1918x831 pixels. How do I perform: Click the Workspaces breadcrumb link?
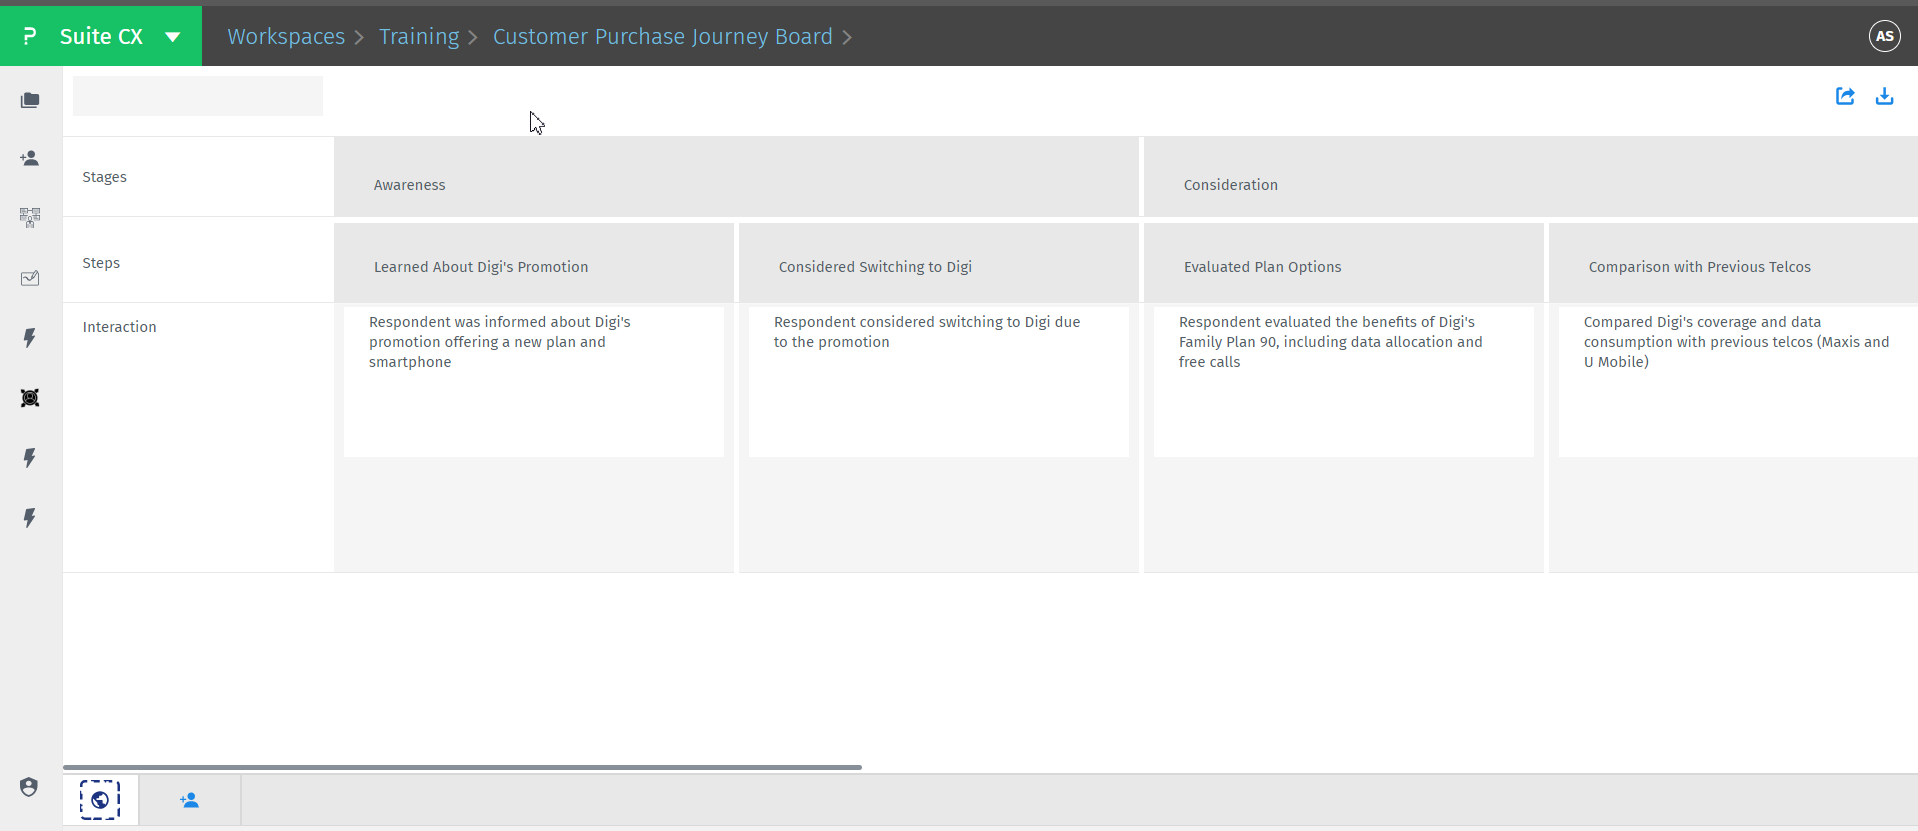pyautogui.click(x=286, y=37)
